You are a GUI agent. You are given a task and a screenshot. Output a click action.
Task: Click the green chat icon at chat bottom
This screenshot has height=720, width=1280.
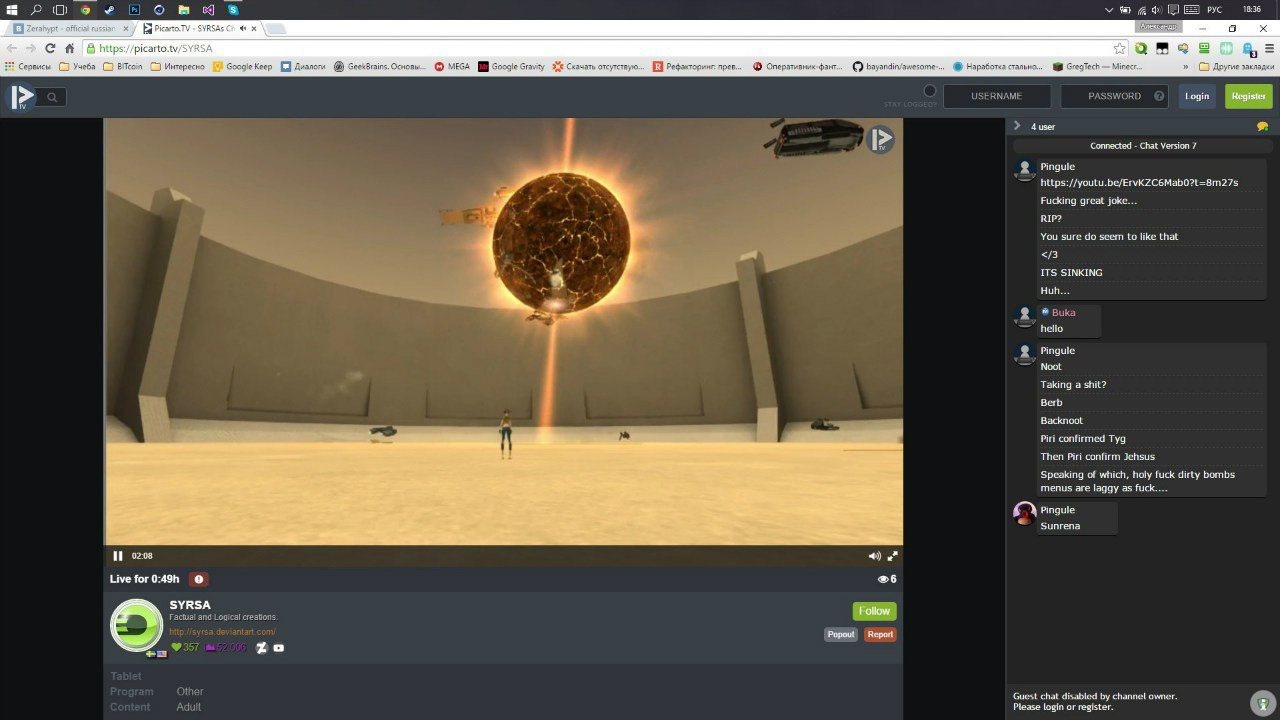click(1262, 701)
